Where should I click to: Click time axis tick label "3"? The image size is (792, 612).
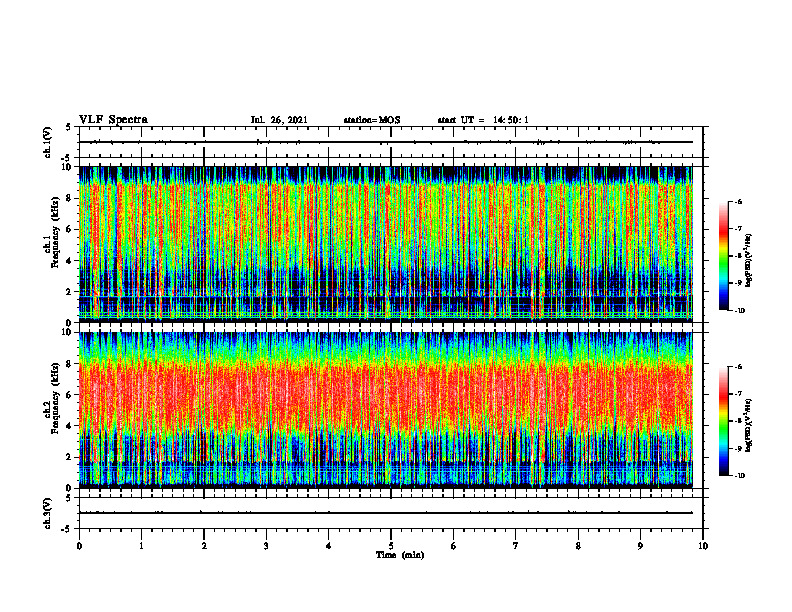click(x=266, y=546)
